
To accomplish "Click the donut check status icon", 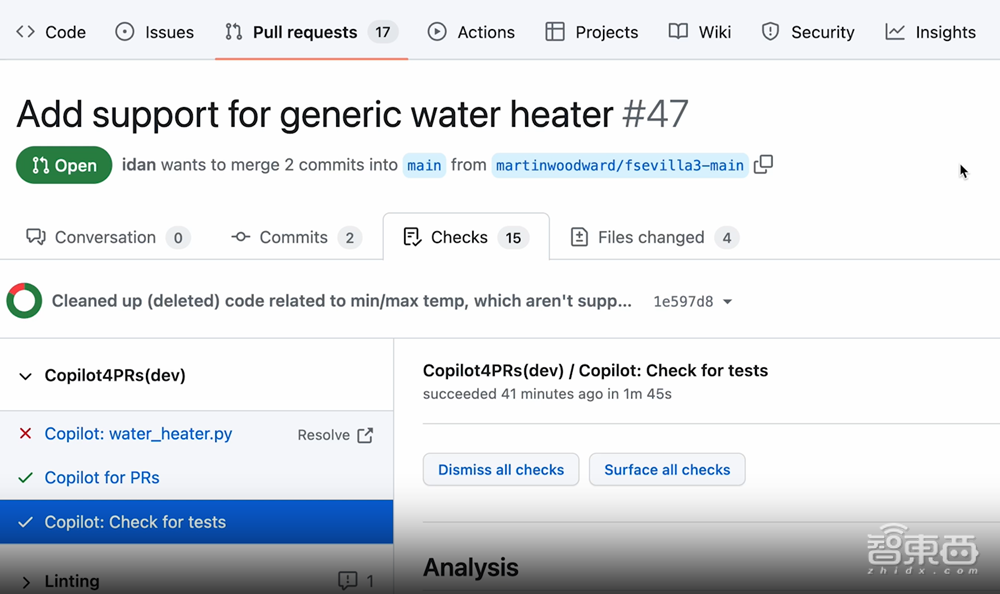I will click(x=24, y=301).
